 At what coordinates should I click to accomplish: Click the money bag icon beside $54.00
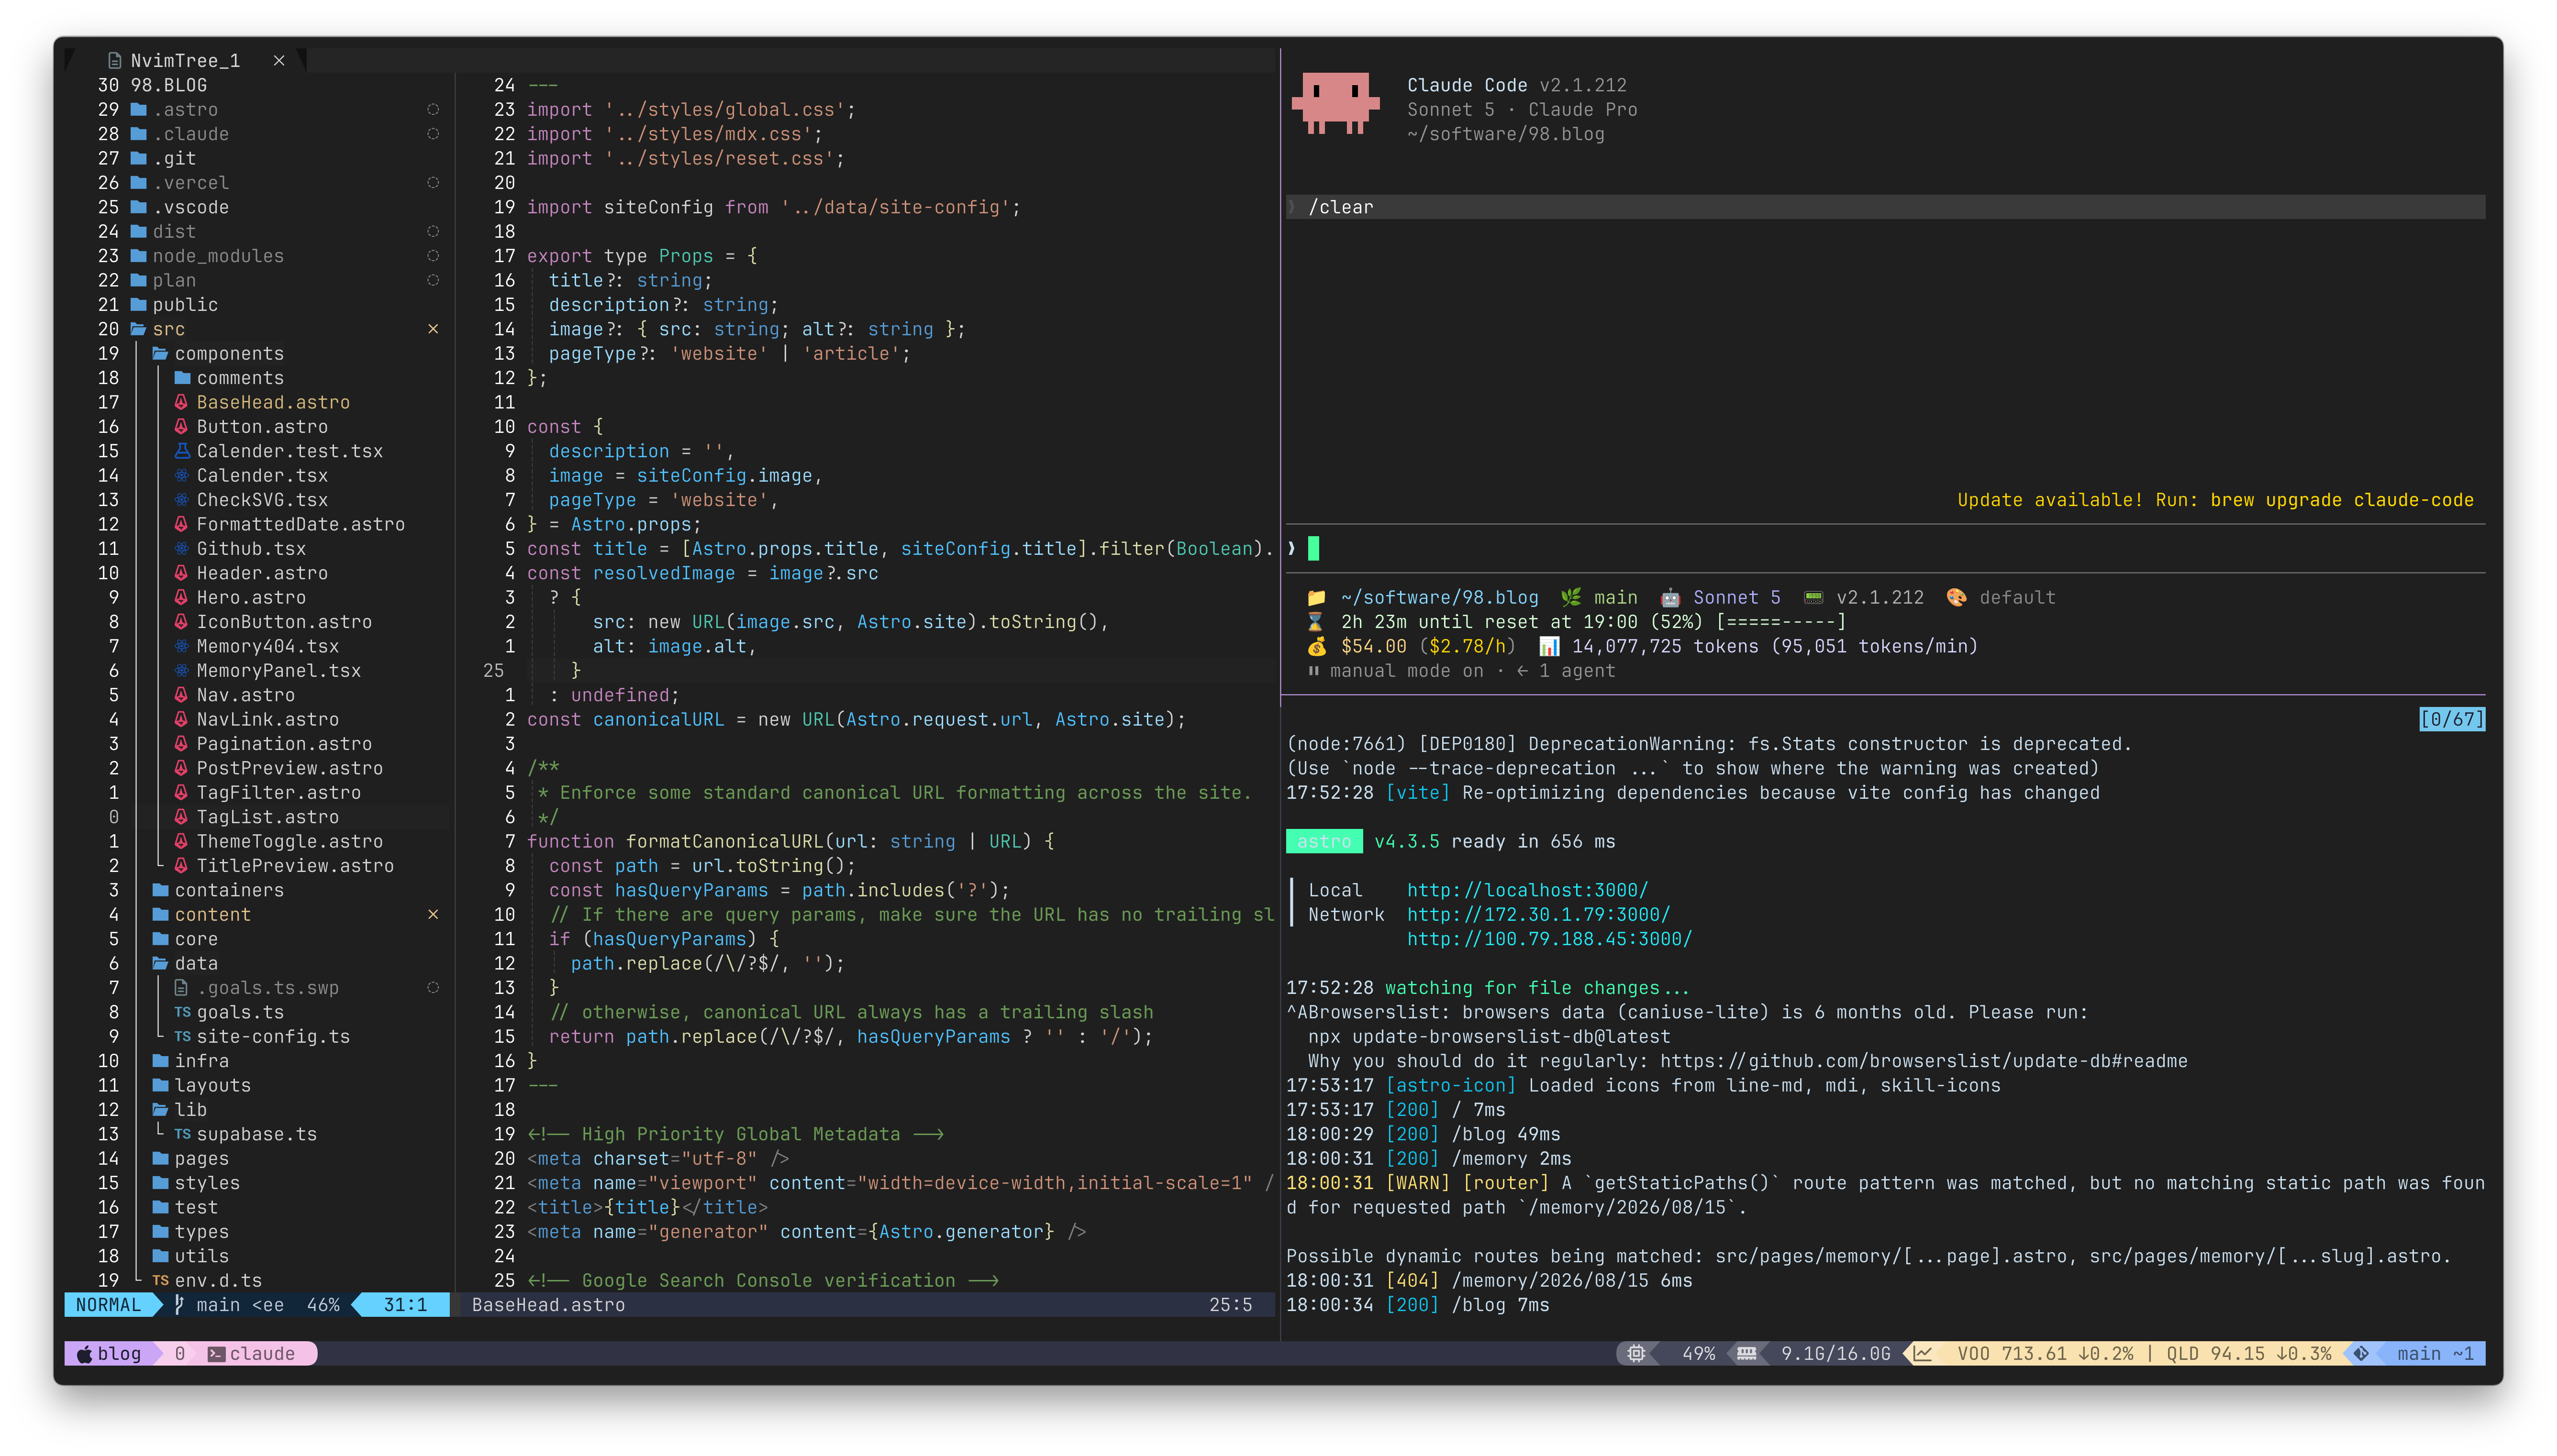coord(1316,646)
